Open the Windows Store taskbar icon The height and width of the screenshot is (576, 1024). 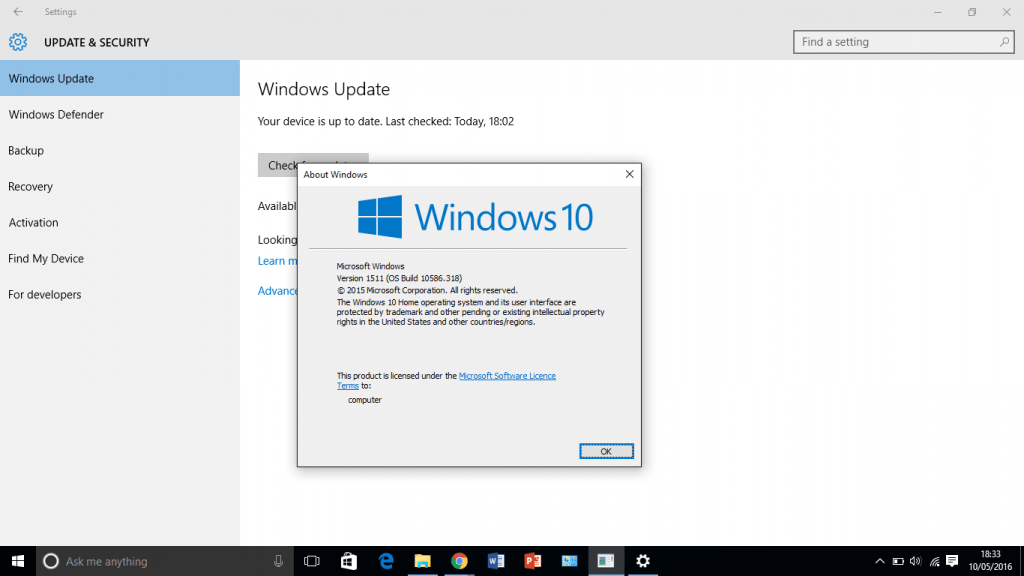pos(349,561)
